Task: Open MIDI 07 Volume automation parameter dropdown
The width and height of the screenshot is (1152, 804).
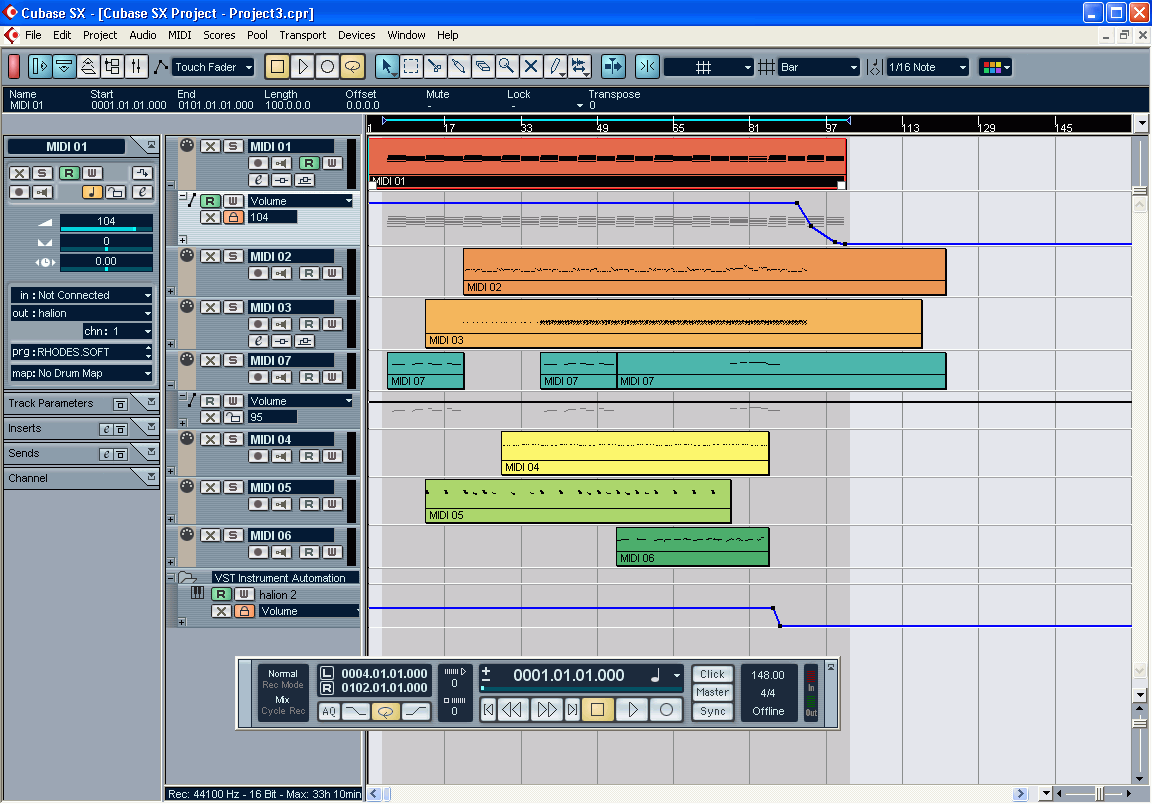Action: (301, 401)
